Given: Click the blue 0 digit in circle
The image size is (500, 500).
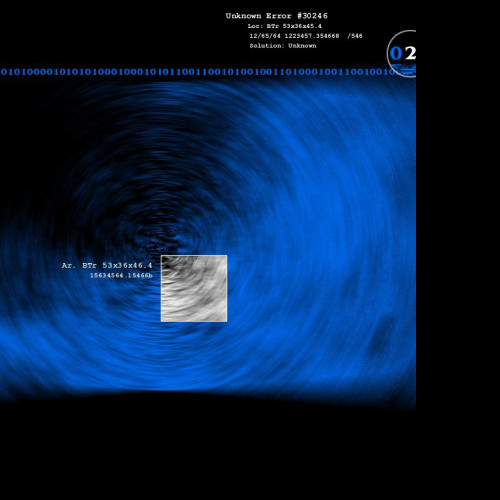Looking at the screenshot, I should 396,53.
